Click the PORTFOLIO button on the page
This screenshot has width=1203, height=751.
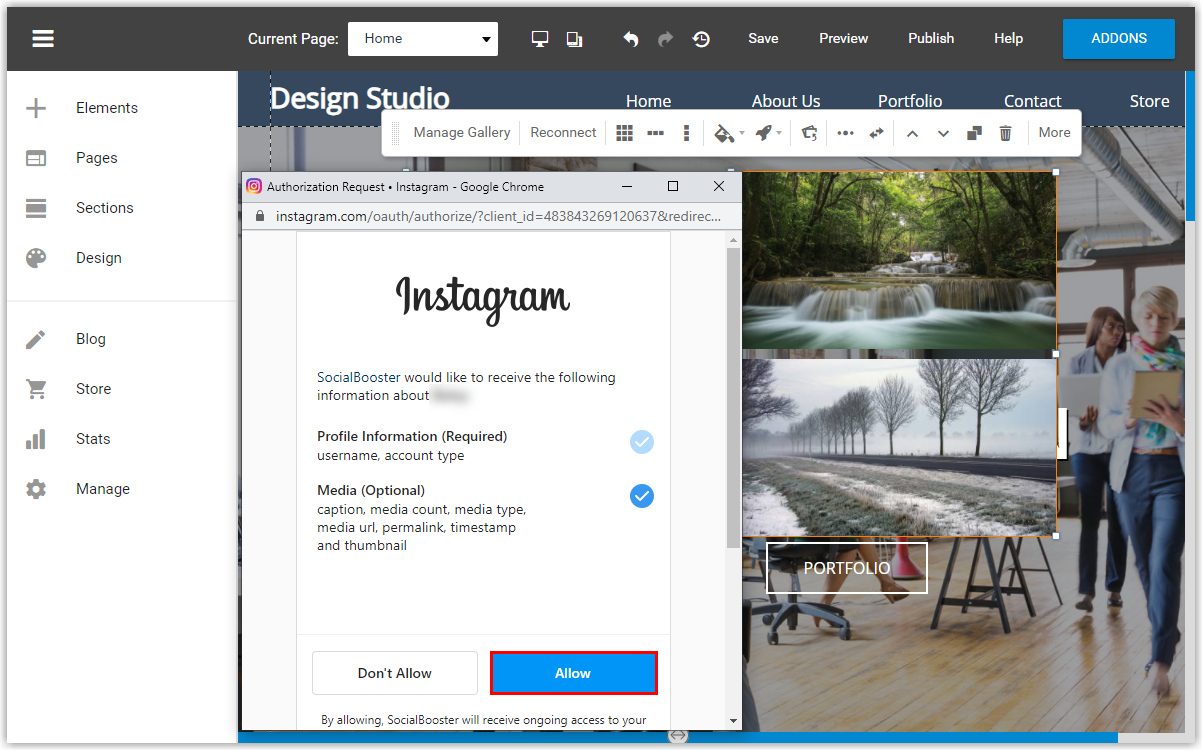[847, 568]
